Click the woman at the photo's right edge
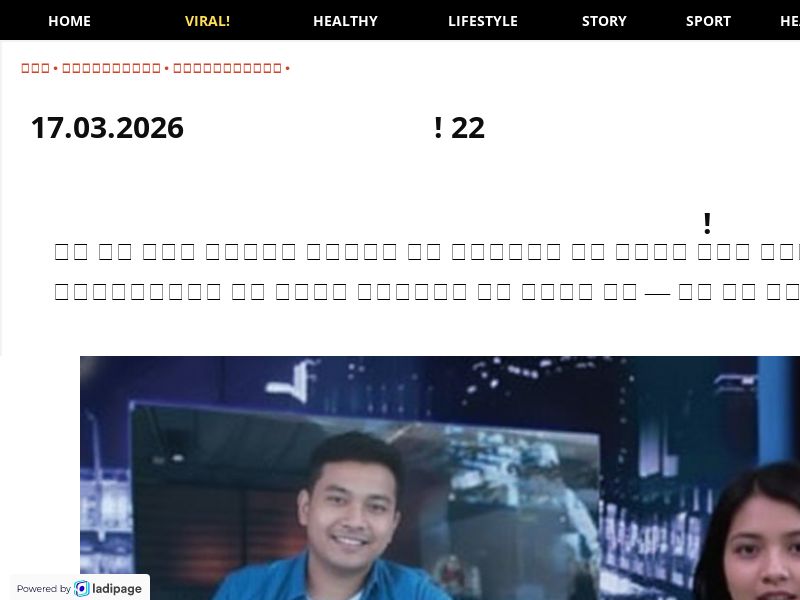 point(760,540)
